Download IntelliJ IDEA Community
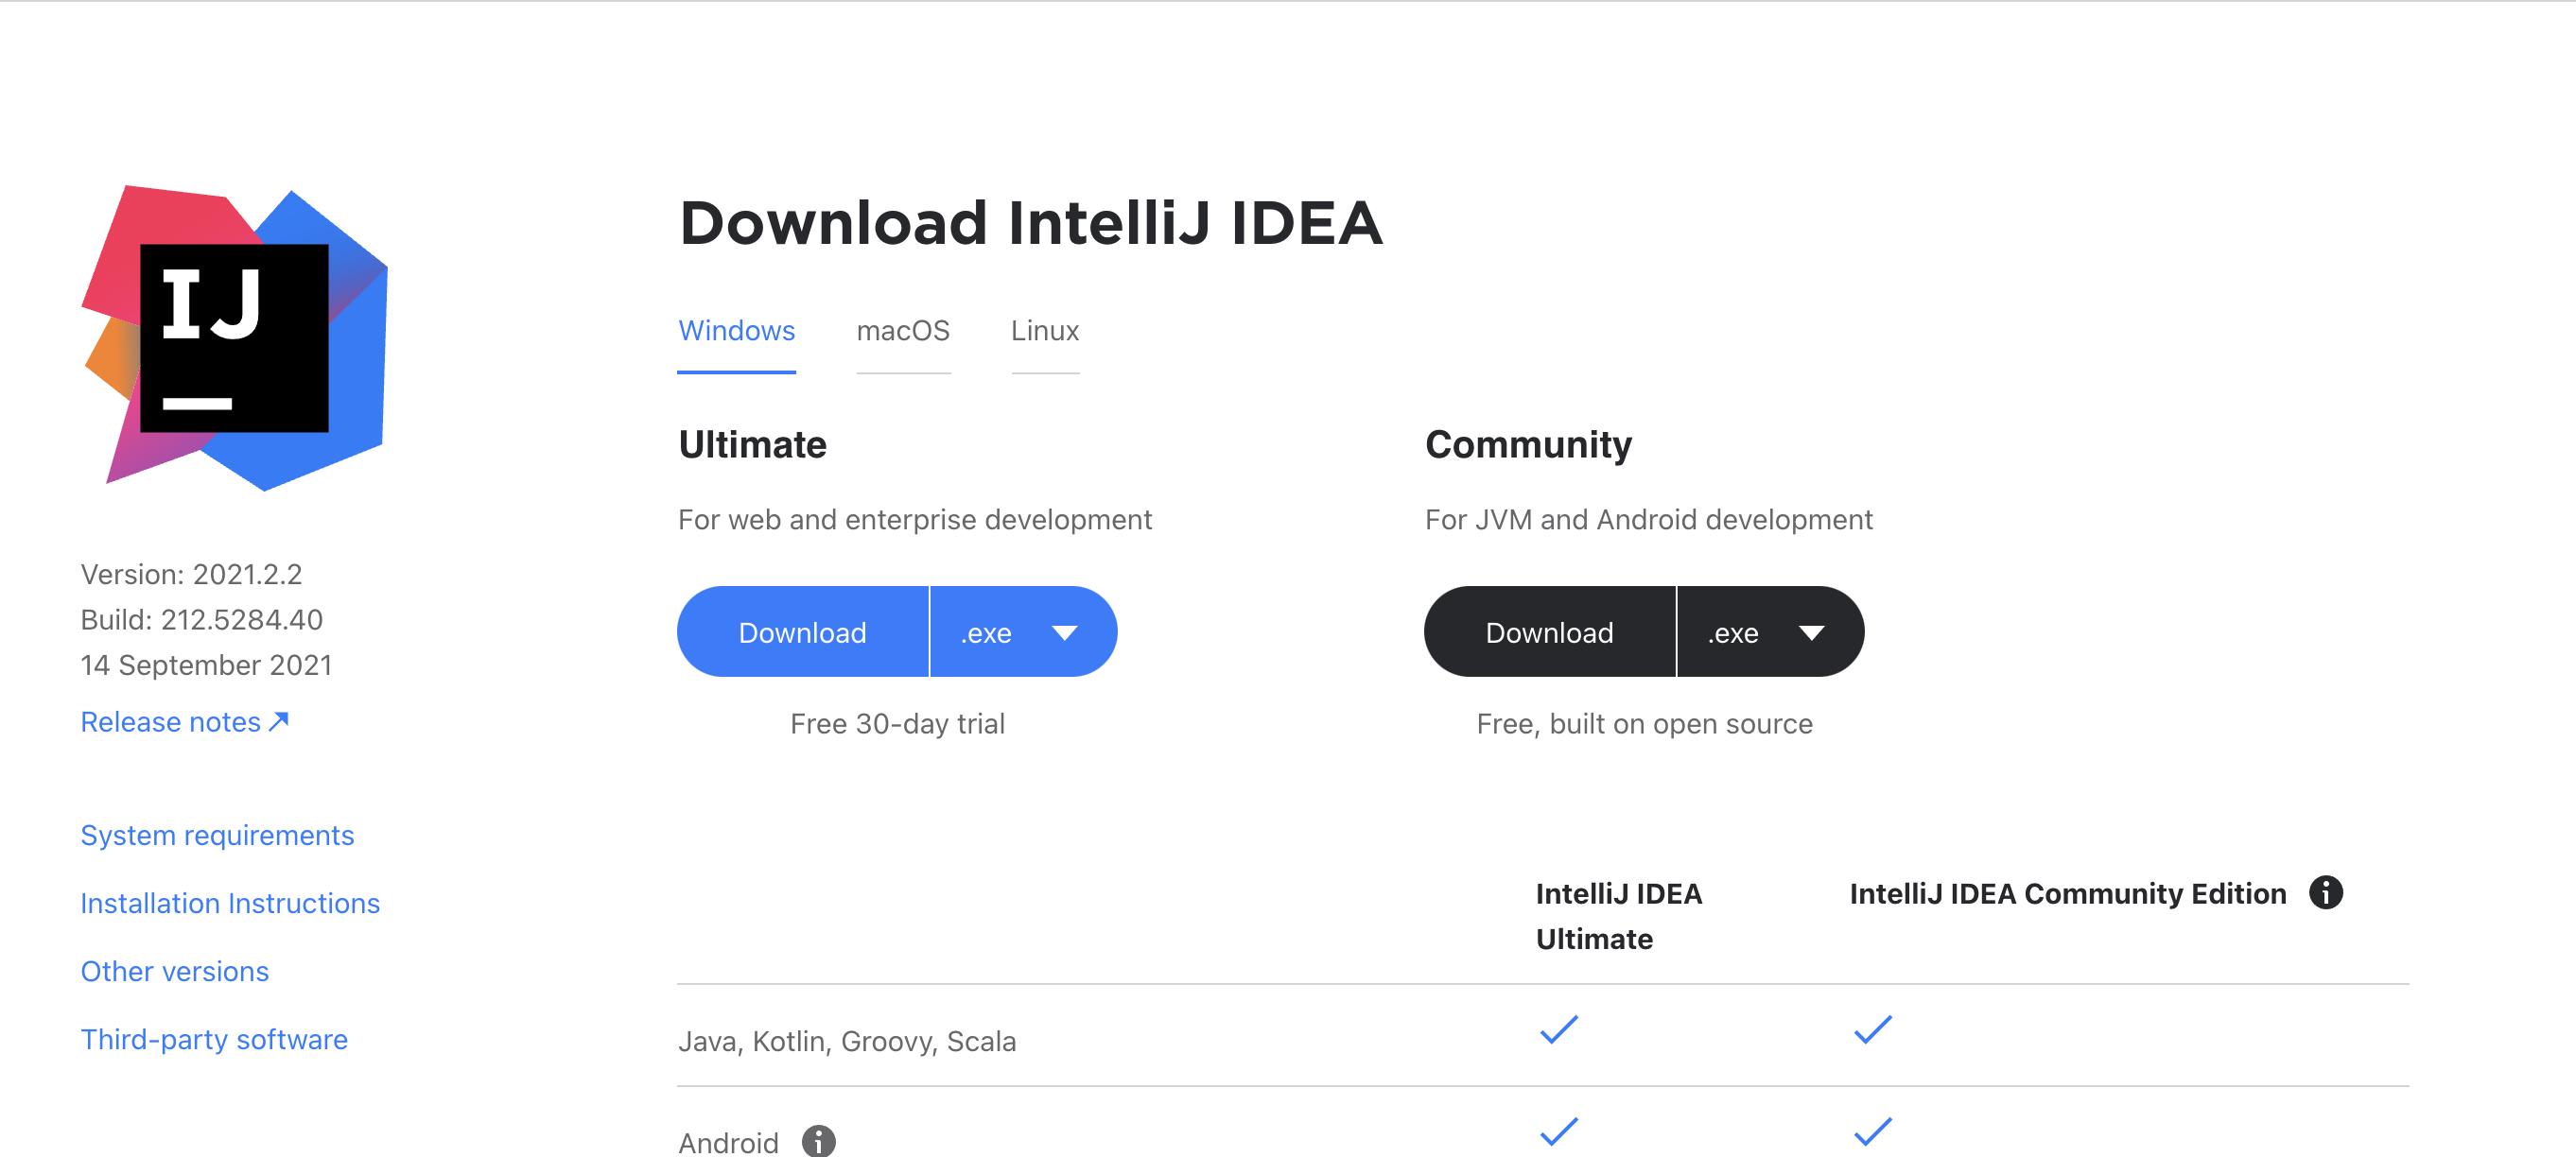This screenshot has width=2576, height=1157. (x=1550, y=632)
